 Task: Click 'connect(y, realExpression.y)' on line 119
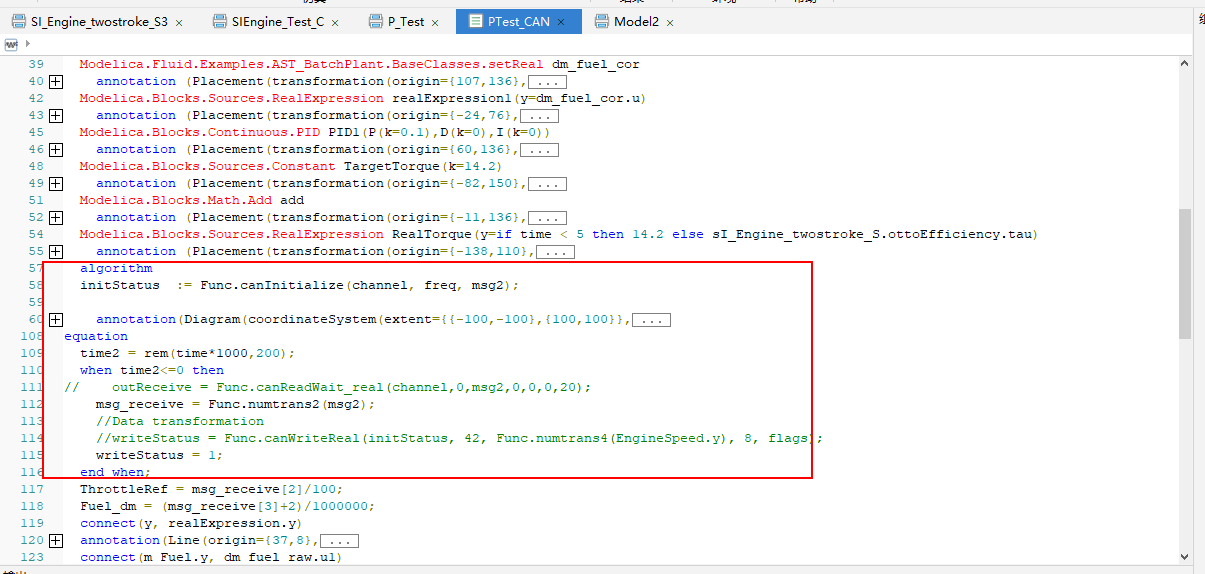pyautogui.click(x=192, y=523)
